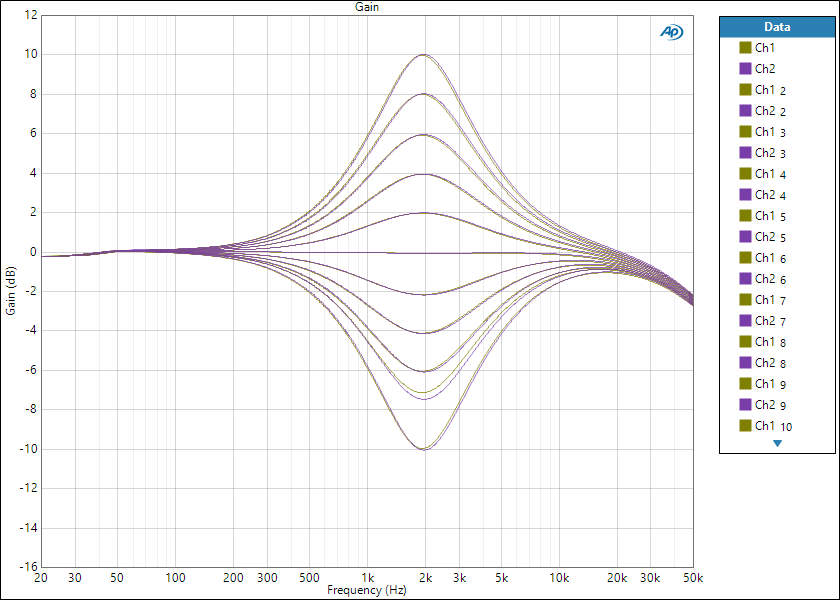Click the AP logo in the graph corner
This screenshot has height=600, width=840.
(x=671, y=32)
